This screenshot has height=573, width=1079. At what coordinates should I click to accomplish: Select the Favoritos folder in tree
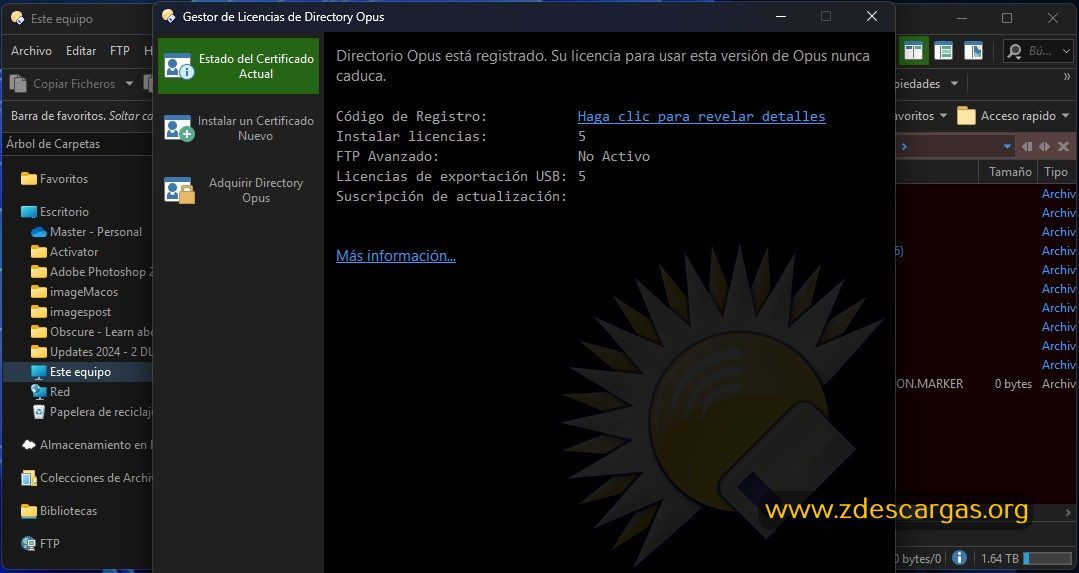coord(64,179)
